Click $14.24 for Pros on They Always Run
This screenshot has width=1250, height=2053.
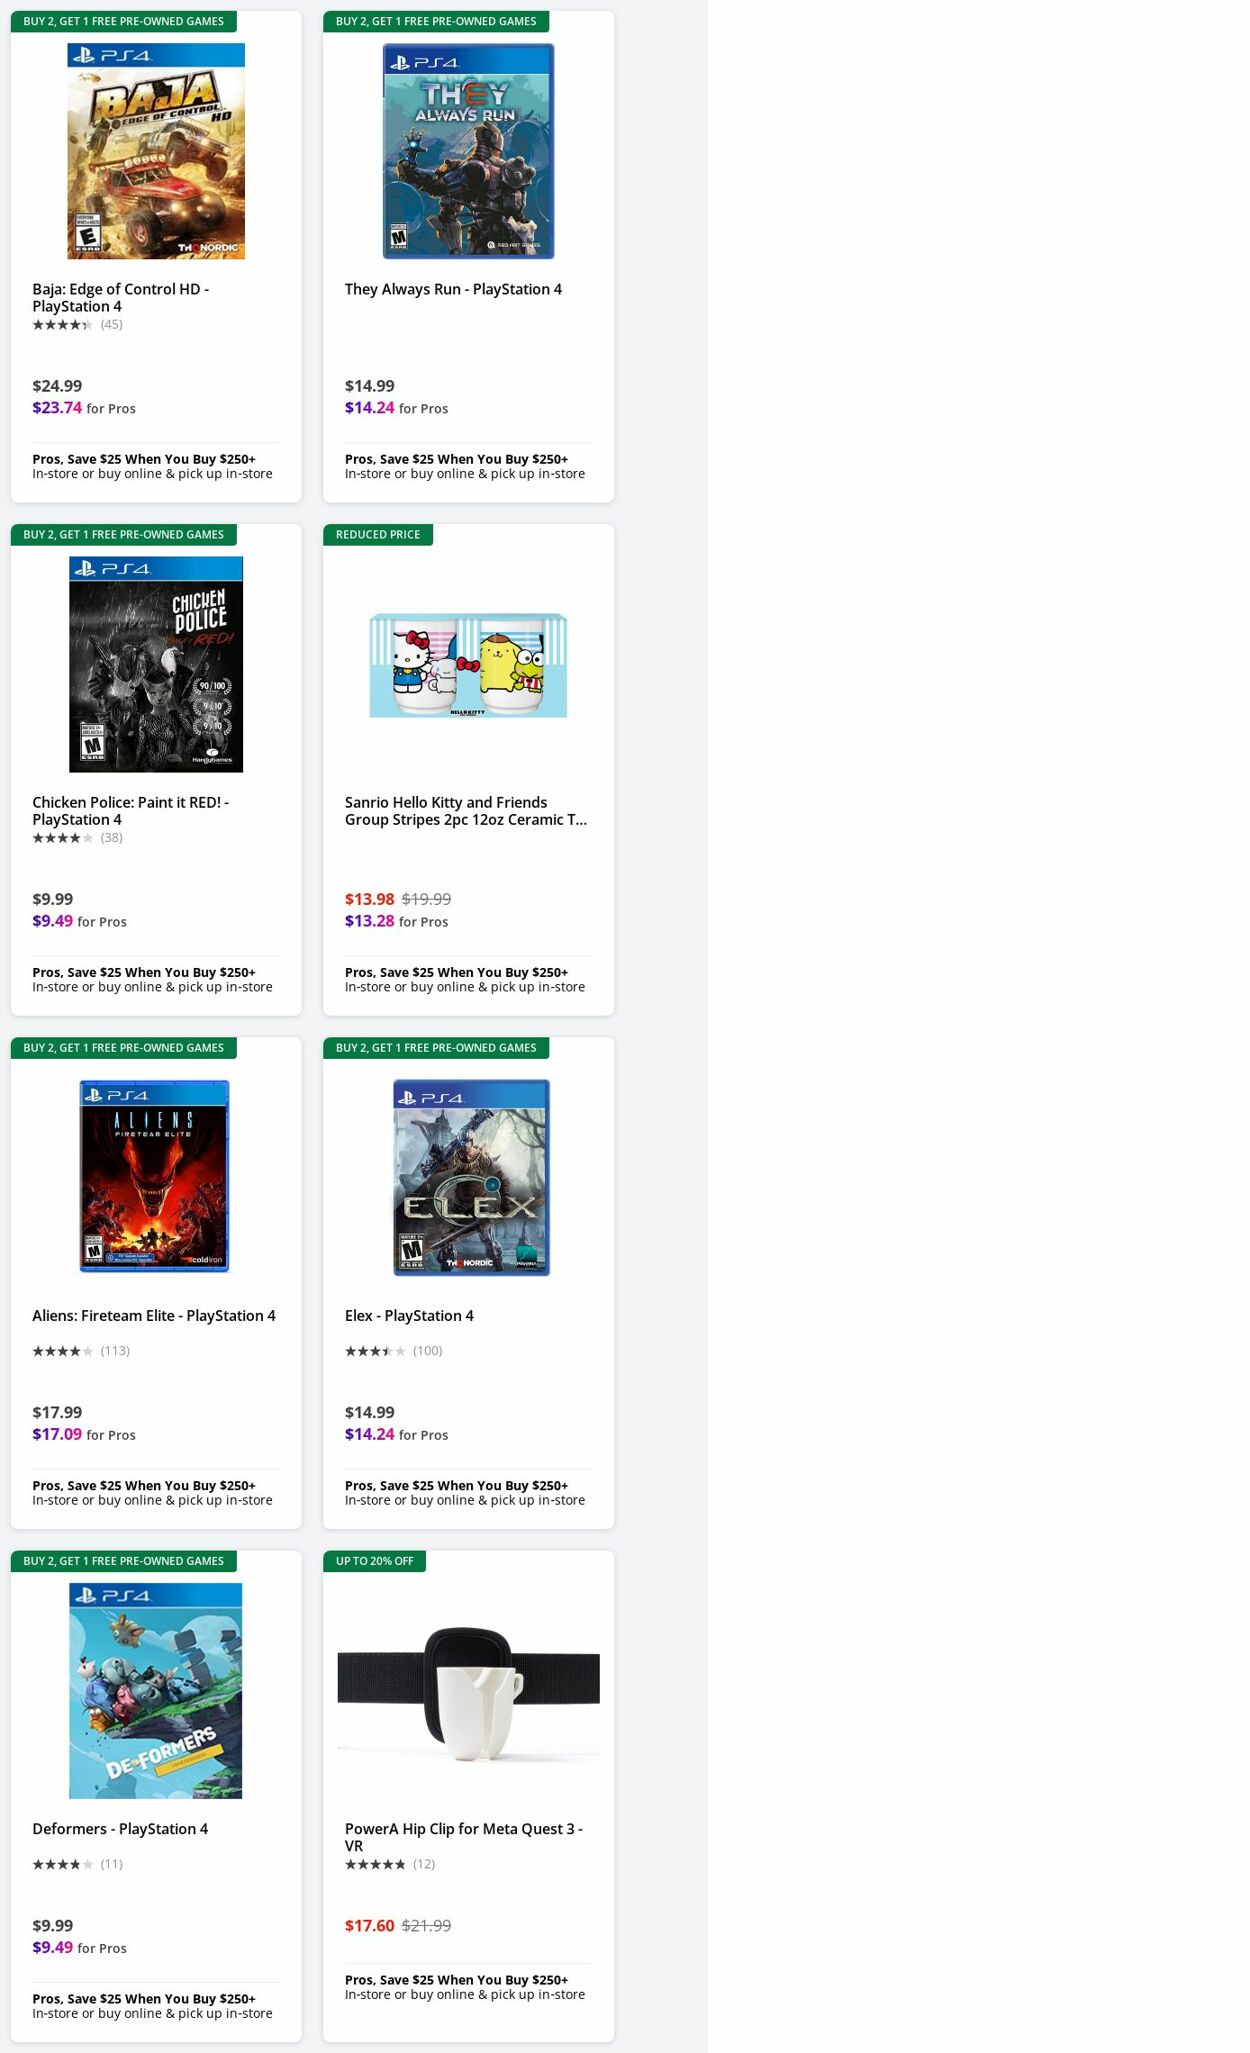pos(397,408)
